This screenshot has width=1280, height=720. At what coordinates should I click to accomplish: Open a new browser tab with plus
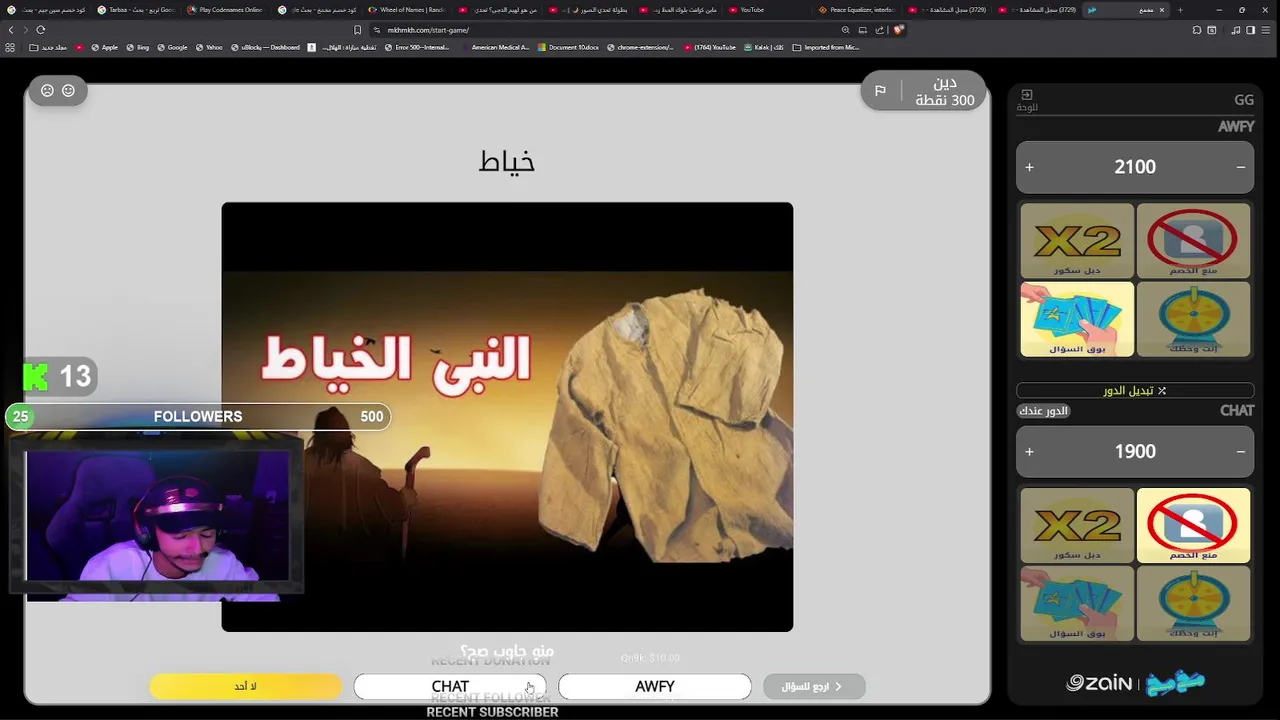1180,10
